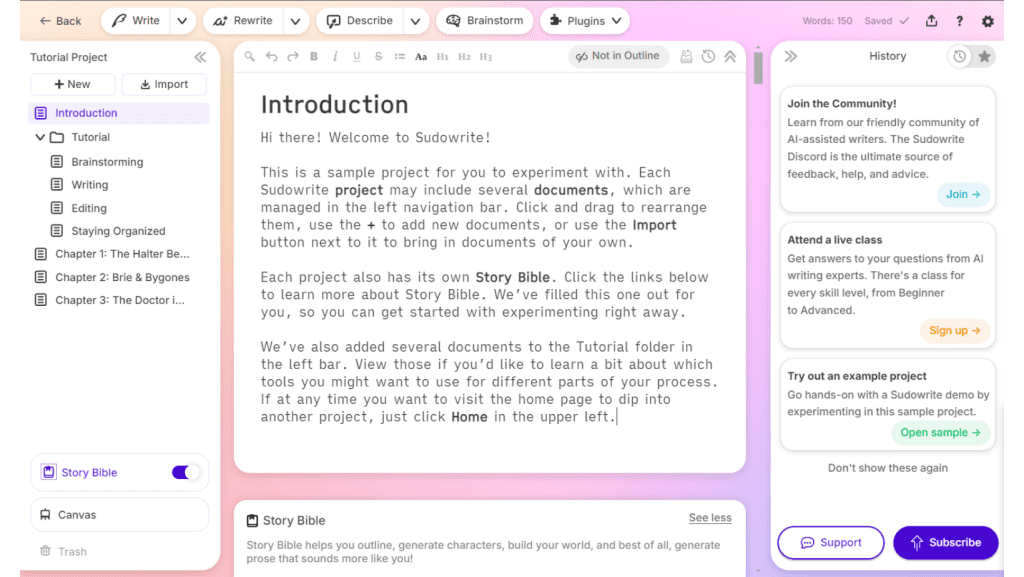
Task: Import a document
Action: coord(164,84)
